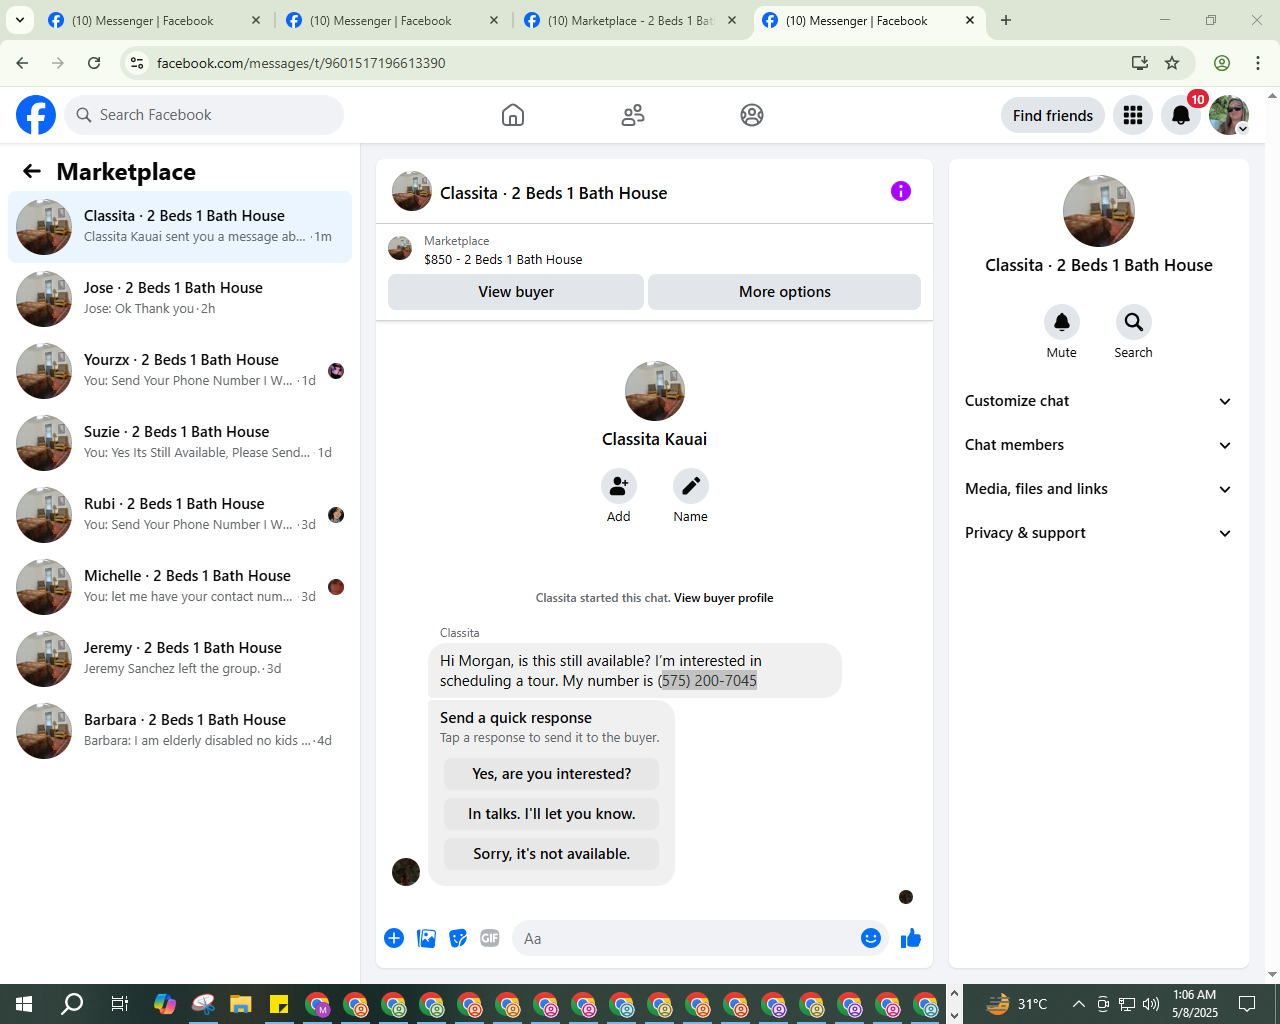The width and height of the screenshot is (1280, 1024).
Task: Open Windows notification center icon
Action: pyautogui.click(x=1247, y=1004)
